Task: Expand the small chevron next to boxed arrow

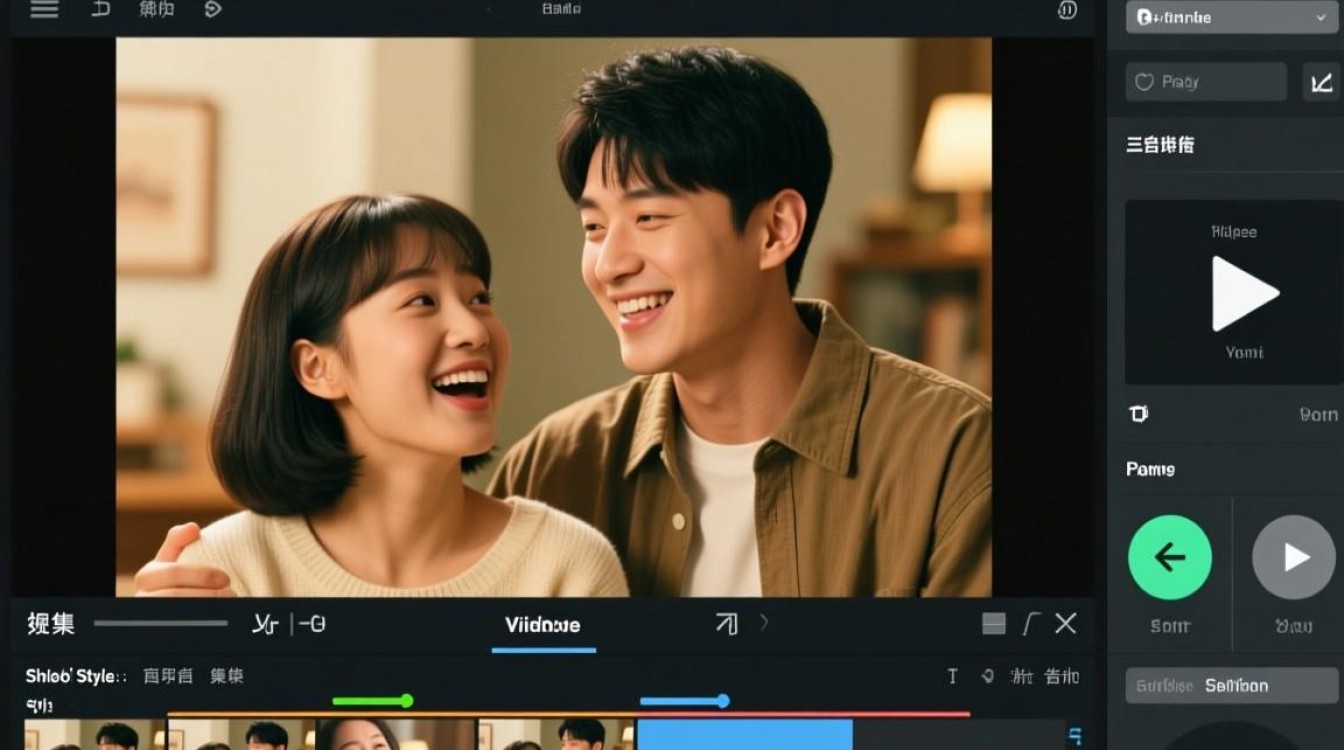Action: coord(764,623)
